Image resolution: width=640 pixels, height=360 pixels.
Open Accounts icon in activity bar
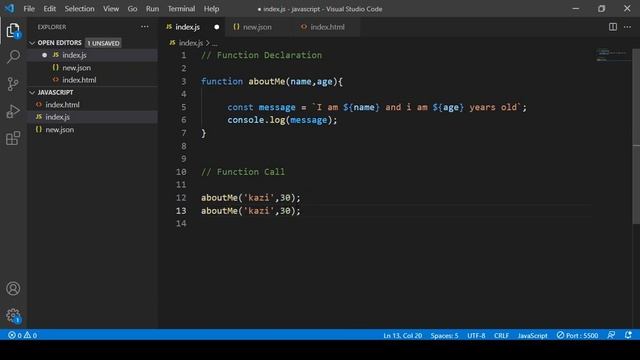[13, 289]
